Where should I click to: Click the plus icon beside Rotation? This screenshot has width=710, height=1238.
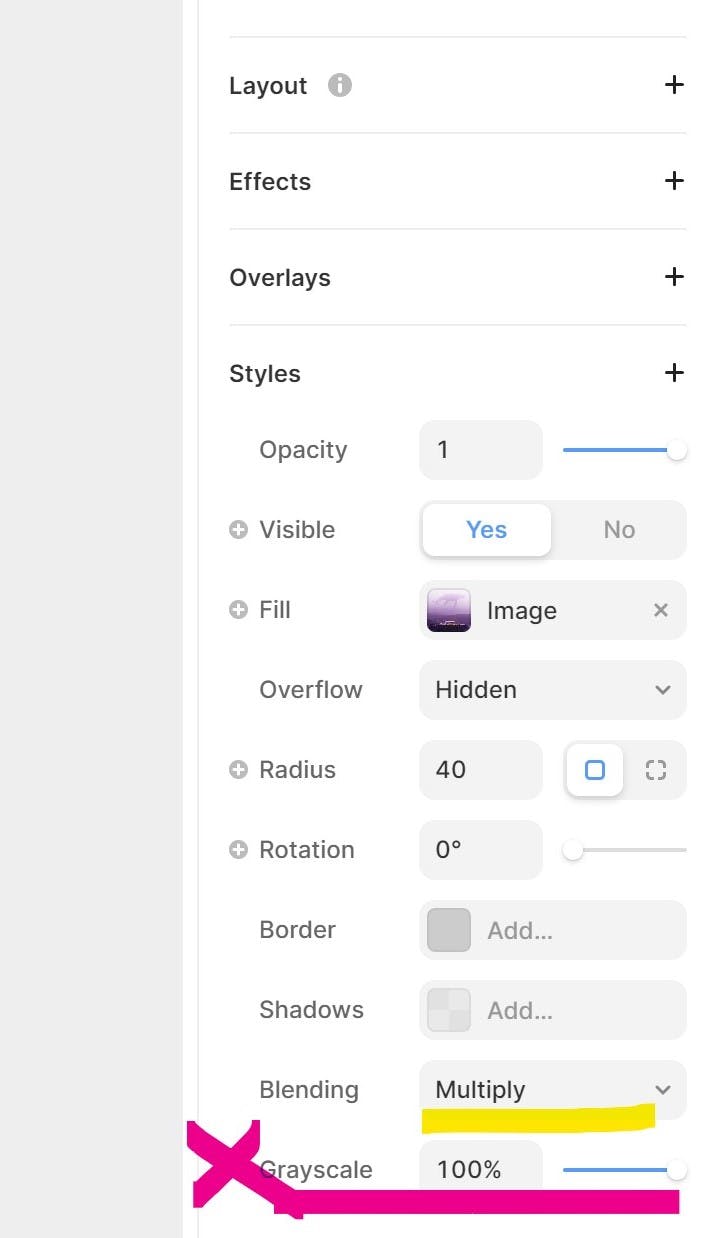pyautogui.click(x=238, y=850)
